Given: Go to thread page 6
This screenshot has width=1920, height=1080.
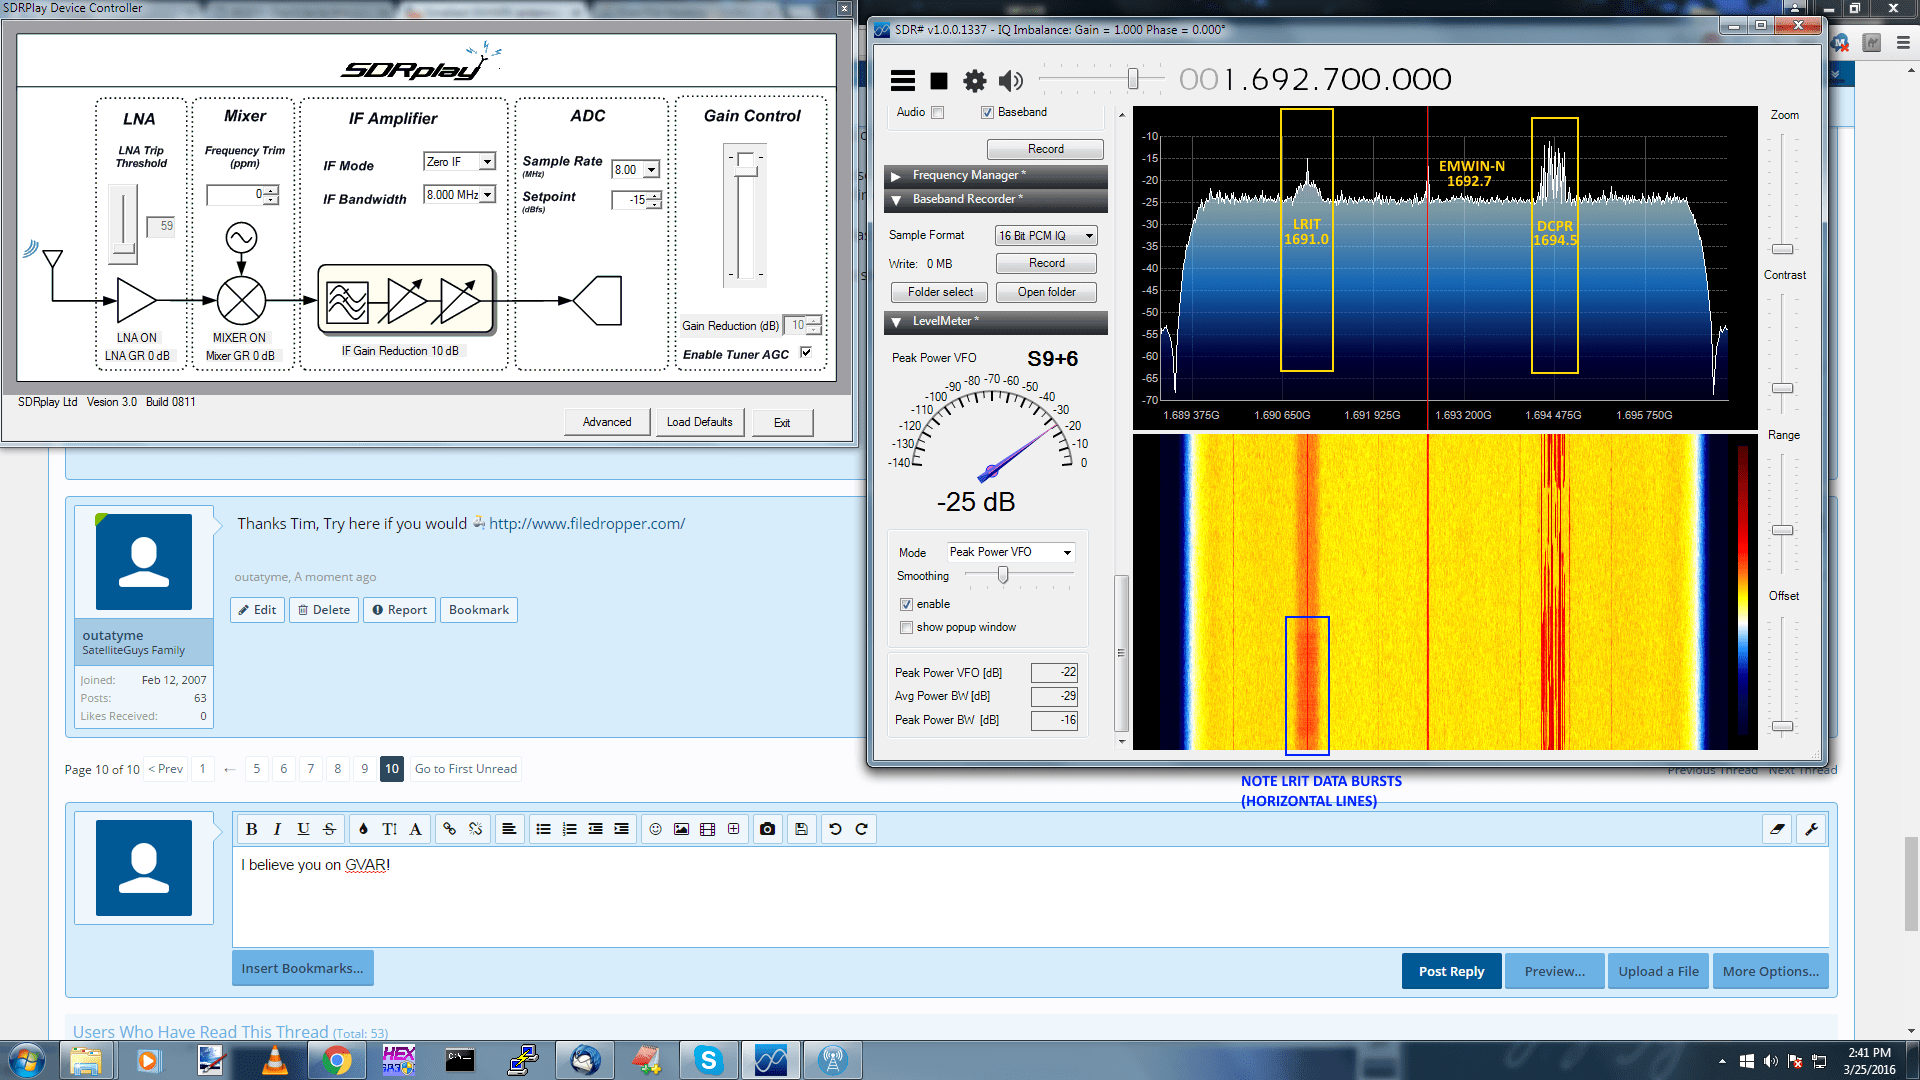Looking at the screenshot, I should 284,769.
